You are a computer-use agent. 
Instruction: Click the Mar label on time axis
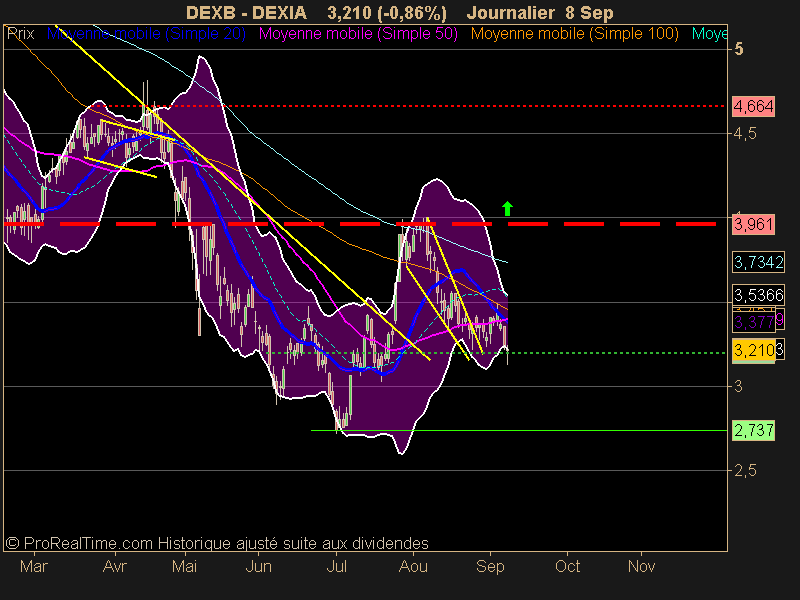click(34, 566)
